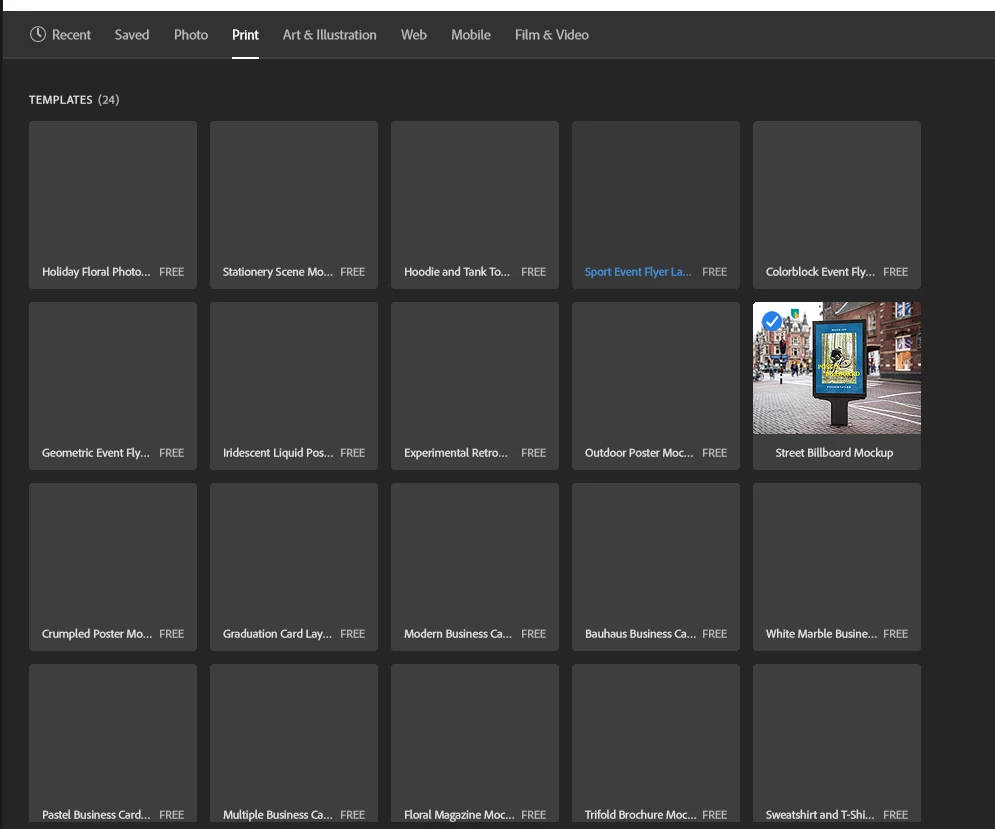
Task: Pick the White Marble Busine... template
Action: [x=836, y=567]
